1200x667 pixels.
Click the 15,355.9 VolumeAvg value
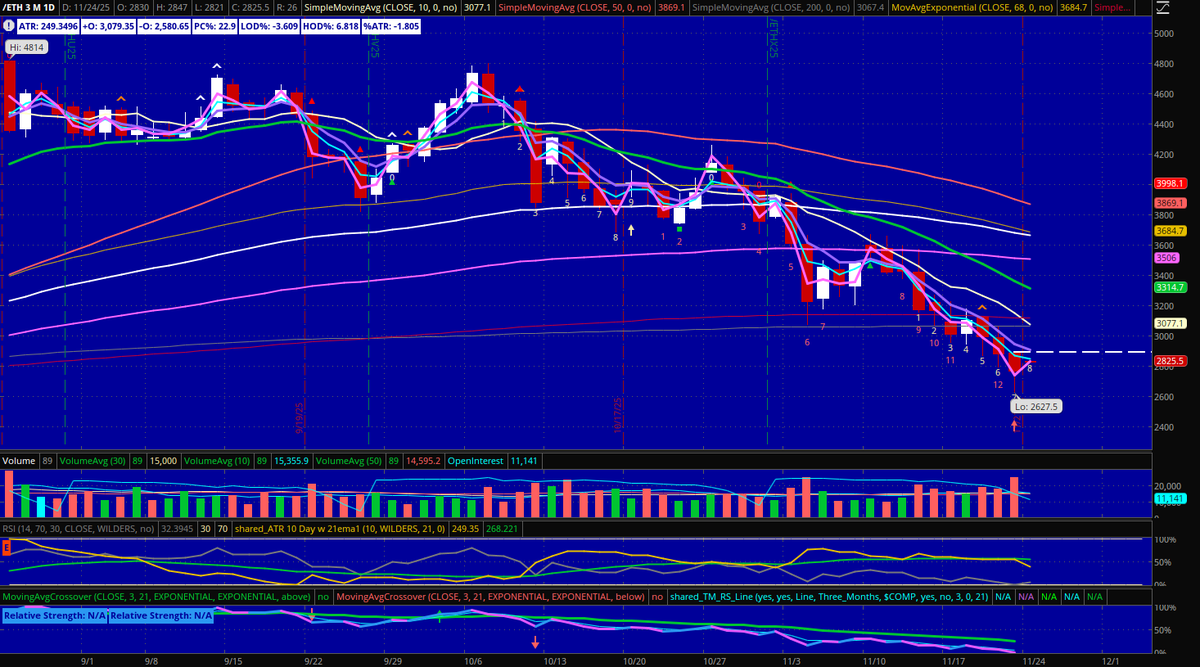click(x=292, y=461)
